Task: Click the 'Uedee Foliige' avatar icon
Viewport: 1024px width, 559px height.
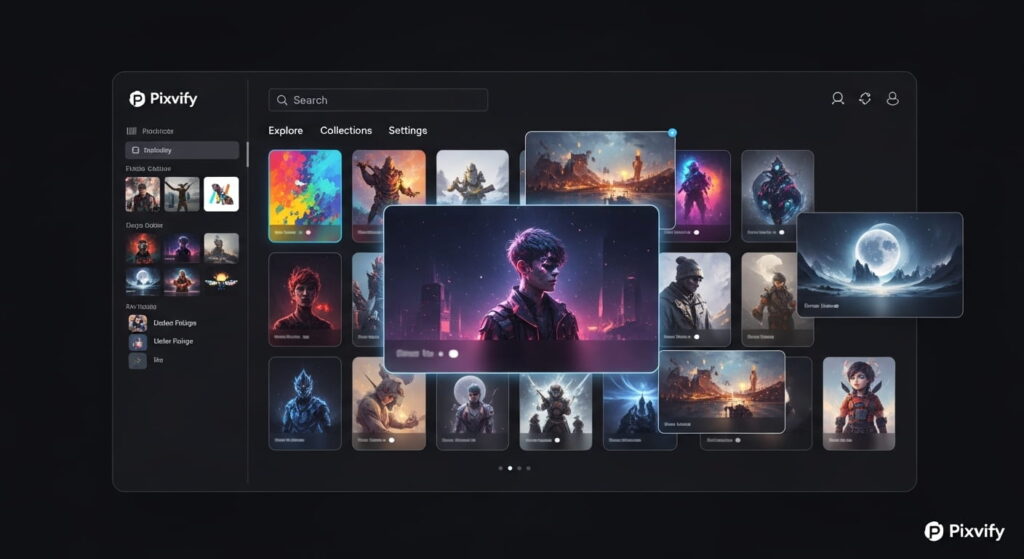Action: (137, 323)
